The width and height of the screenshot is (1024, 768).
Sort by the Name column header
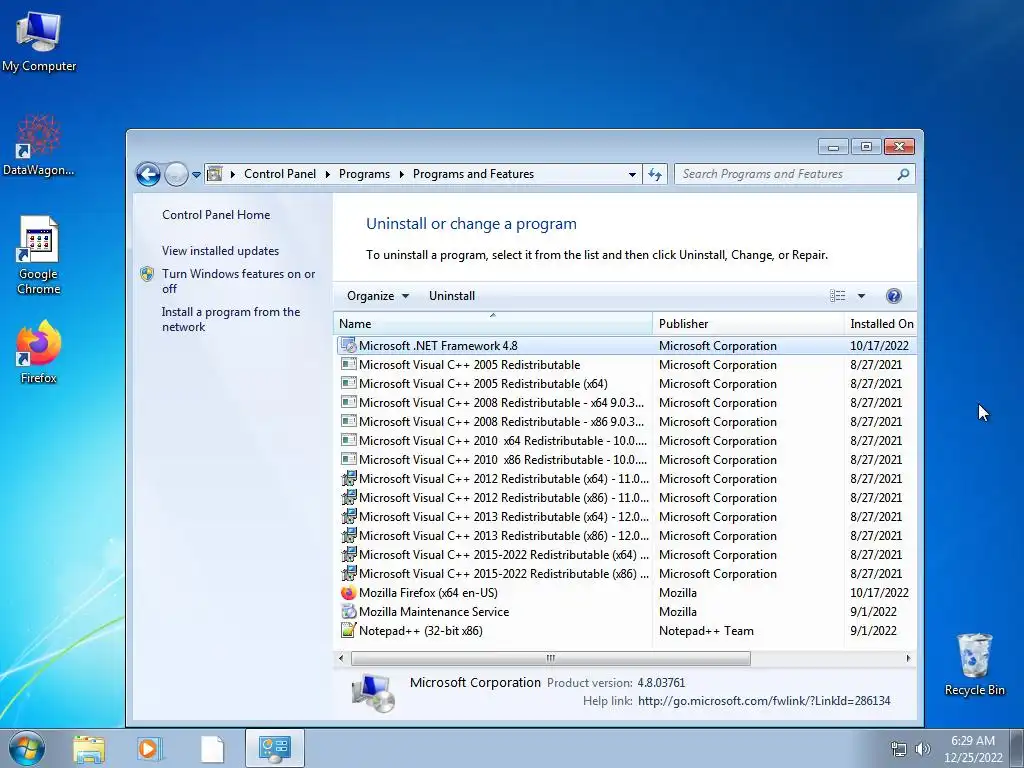tap(492, 323)
